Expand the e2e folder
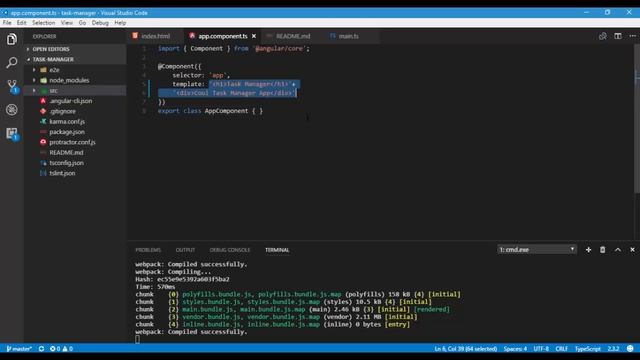640x360 pixels. pos(54,70)
